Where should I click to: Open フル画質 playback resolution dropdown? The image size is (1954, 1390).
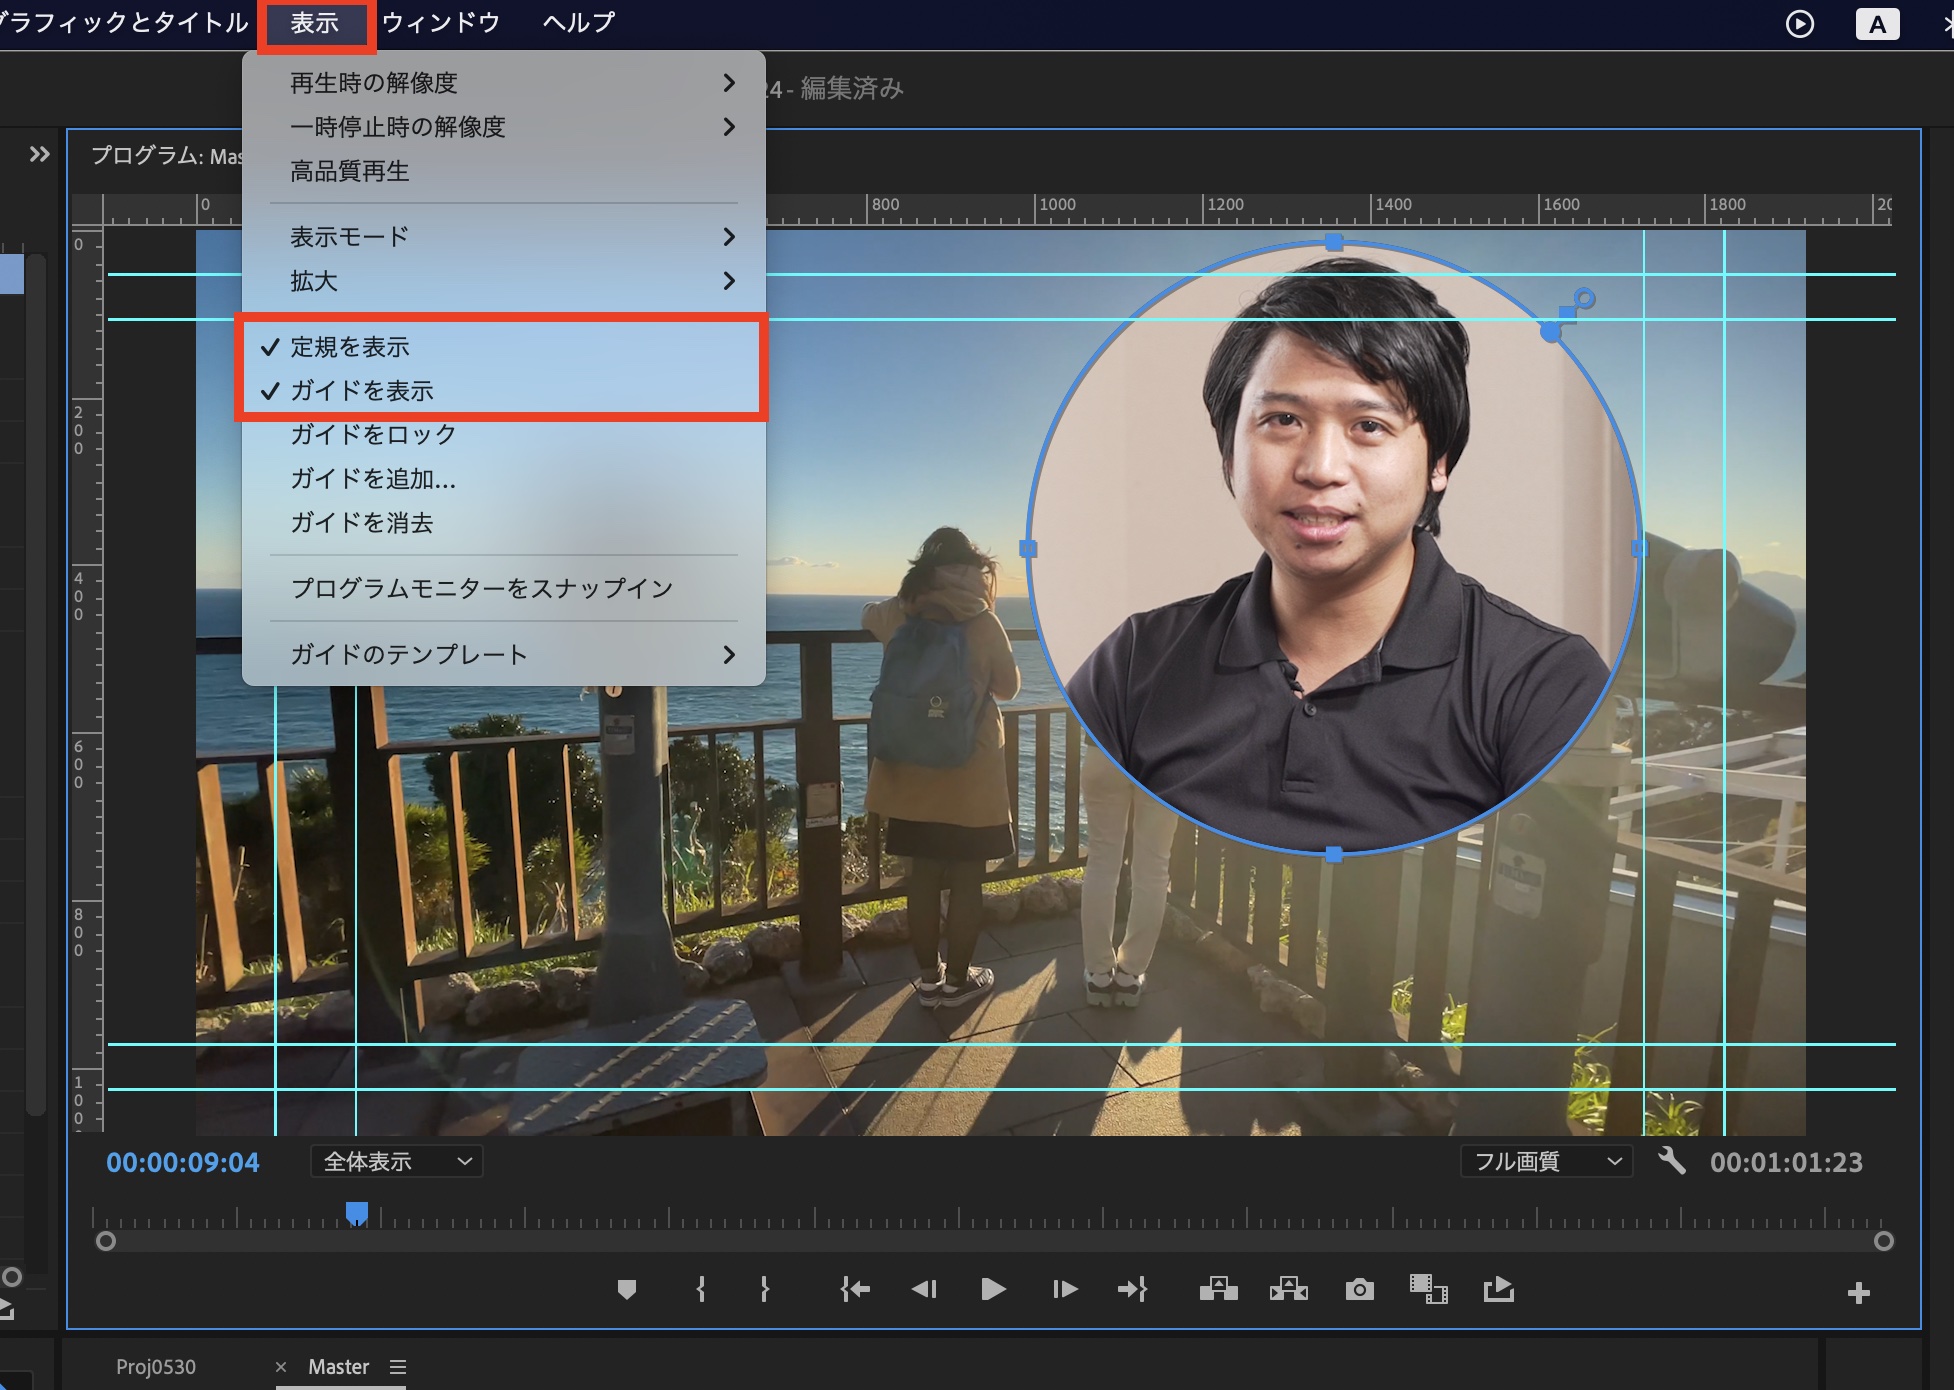click(1546, 1161)
